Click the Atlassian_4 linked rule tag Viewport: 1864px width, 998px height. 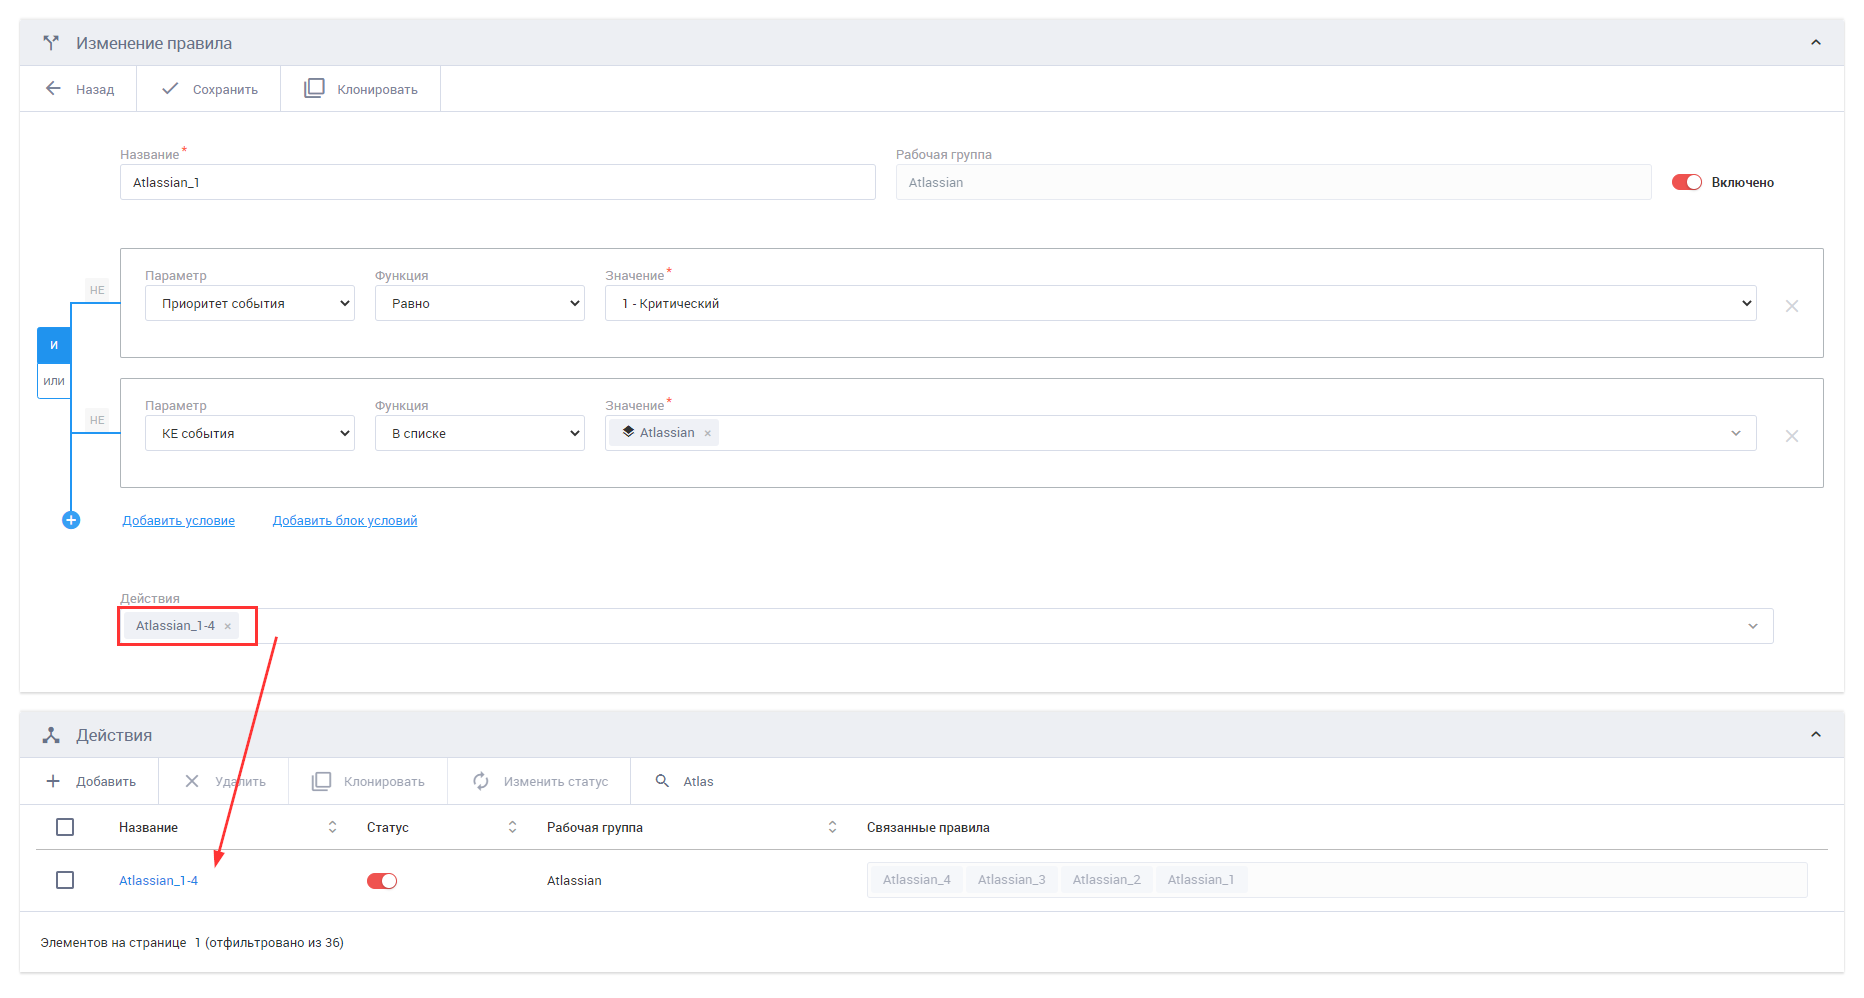916,880
